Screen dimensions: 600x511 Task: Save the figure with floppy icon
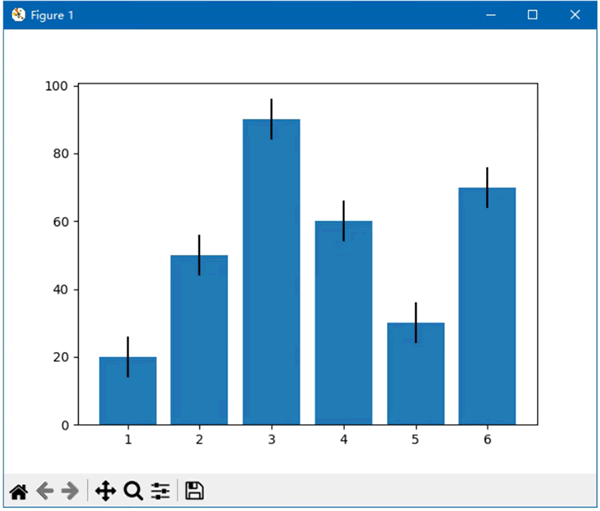point(194,491)
